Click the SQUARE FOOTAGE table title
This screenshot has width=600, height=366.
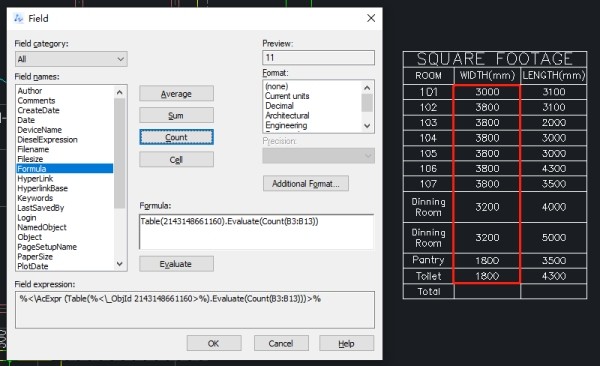pyautogui.click(x=495, y=59)
